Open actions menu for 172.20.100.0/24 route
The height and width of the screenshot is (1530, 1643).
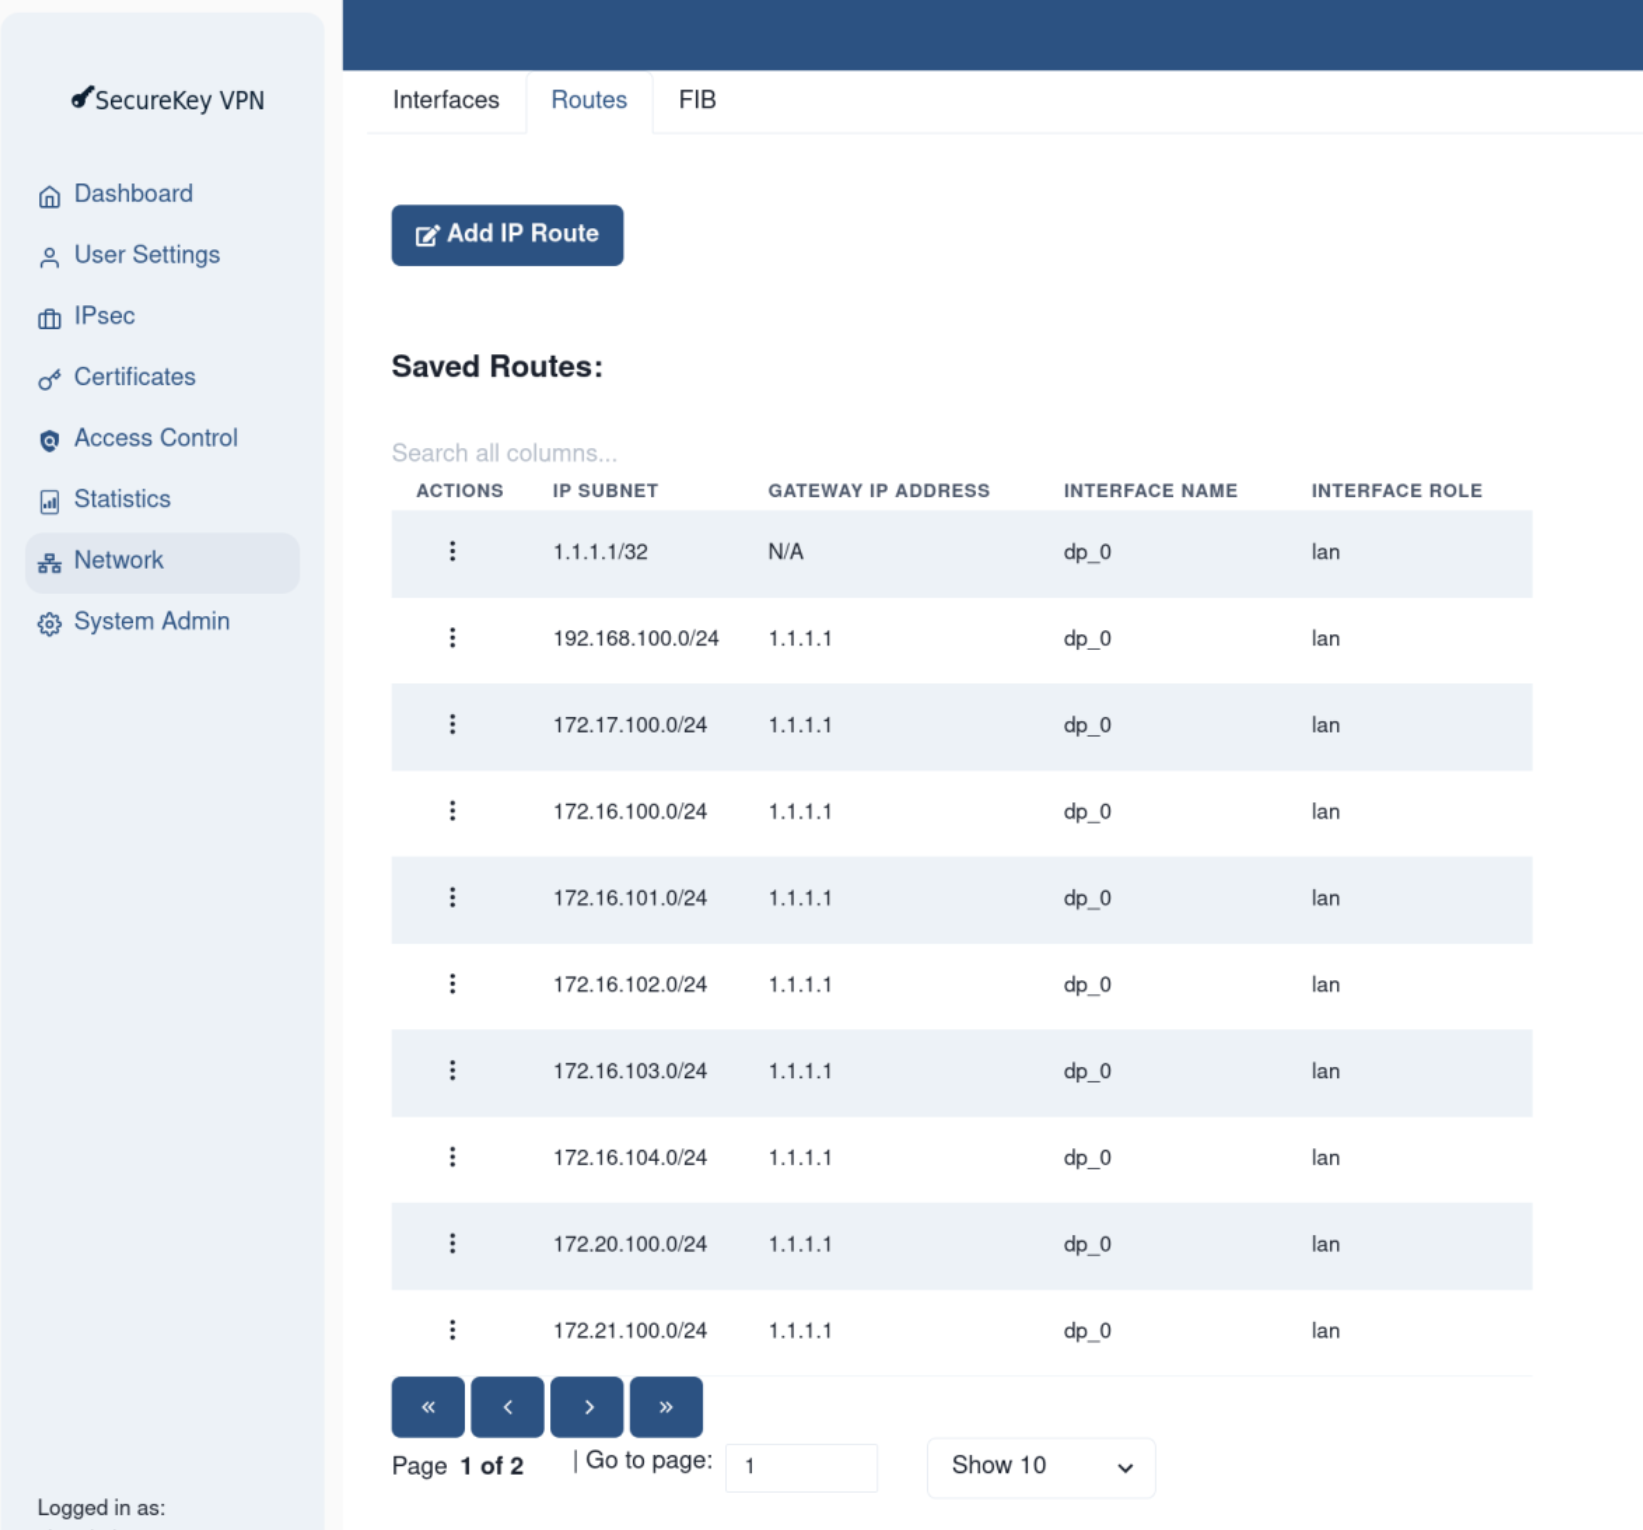[452, 1244]
